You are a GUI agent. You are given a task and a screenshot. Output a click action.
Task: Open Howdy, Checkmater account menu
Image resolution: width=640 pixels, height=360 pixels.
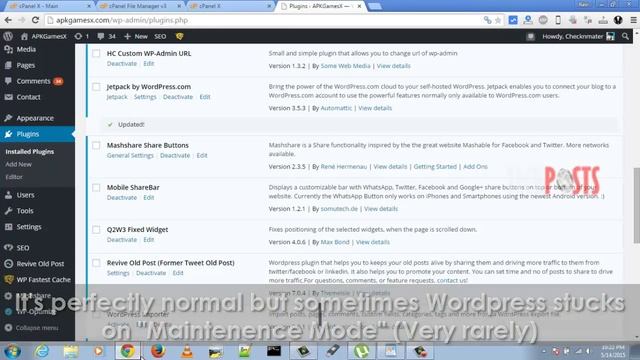tap(578, 36)
